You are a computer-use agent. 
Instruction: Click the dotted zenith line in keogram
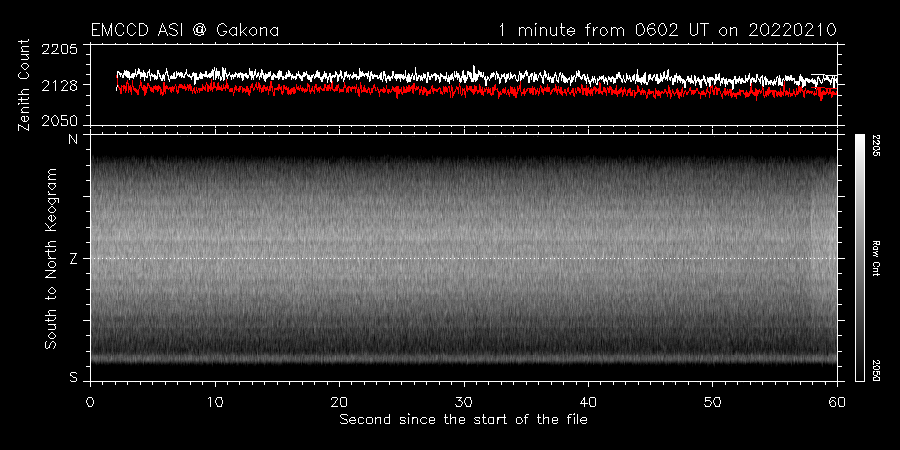coord(464,258)
